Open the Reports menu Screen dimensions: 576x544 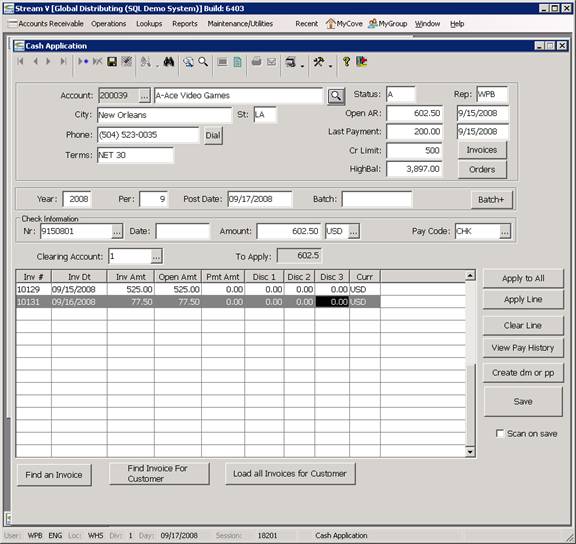click(185, 24)
